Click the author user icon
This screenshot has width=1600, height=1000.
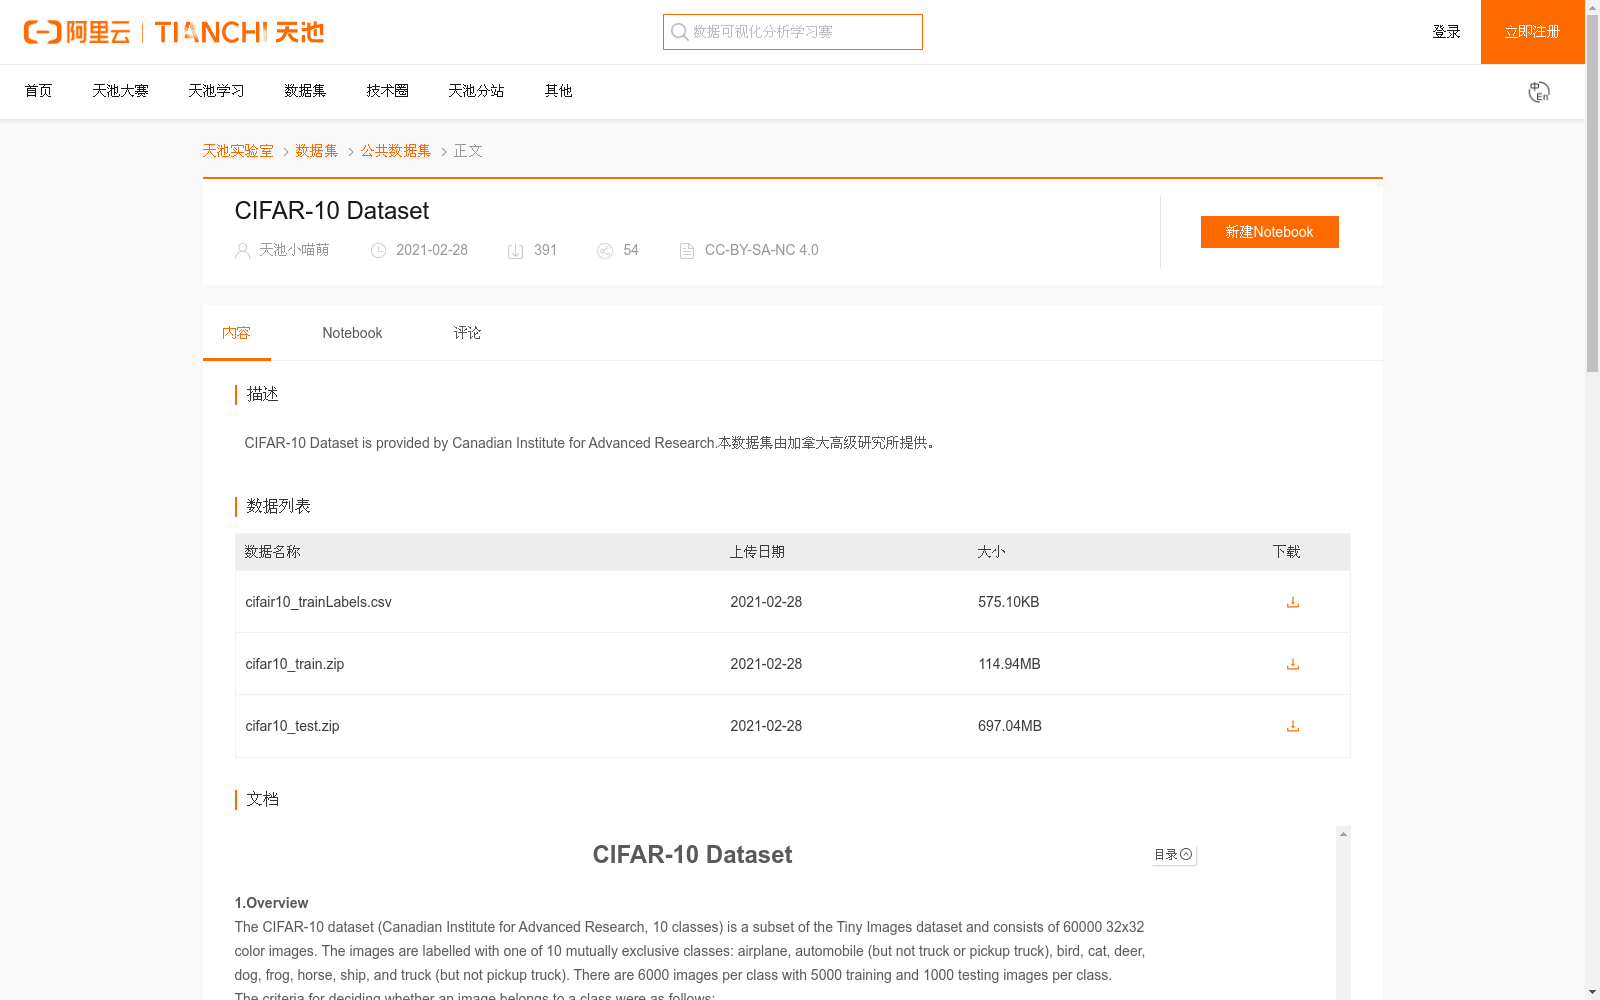(x=242, y=251)
